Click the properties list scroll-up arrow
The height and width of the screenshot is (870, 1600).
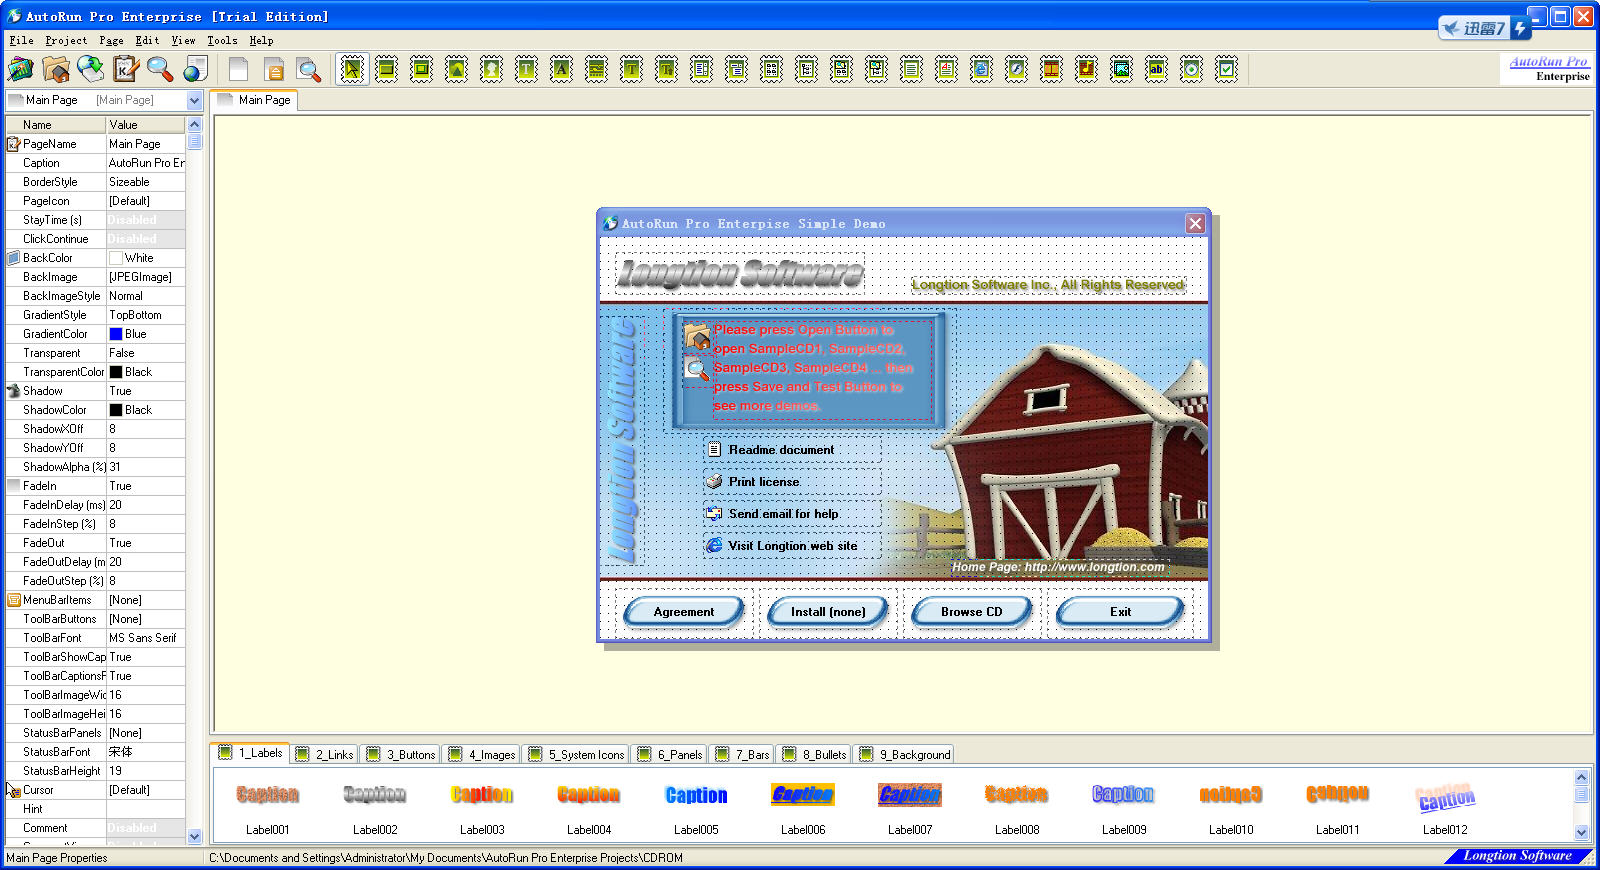194,125
